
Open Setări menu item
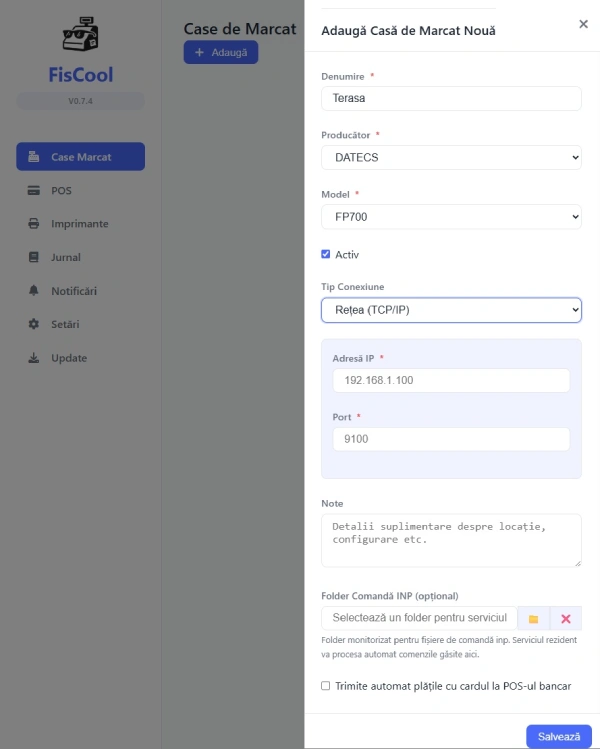[x=80, y=324]
